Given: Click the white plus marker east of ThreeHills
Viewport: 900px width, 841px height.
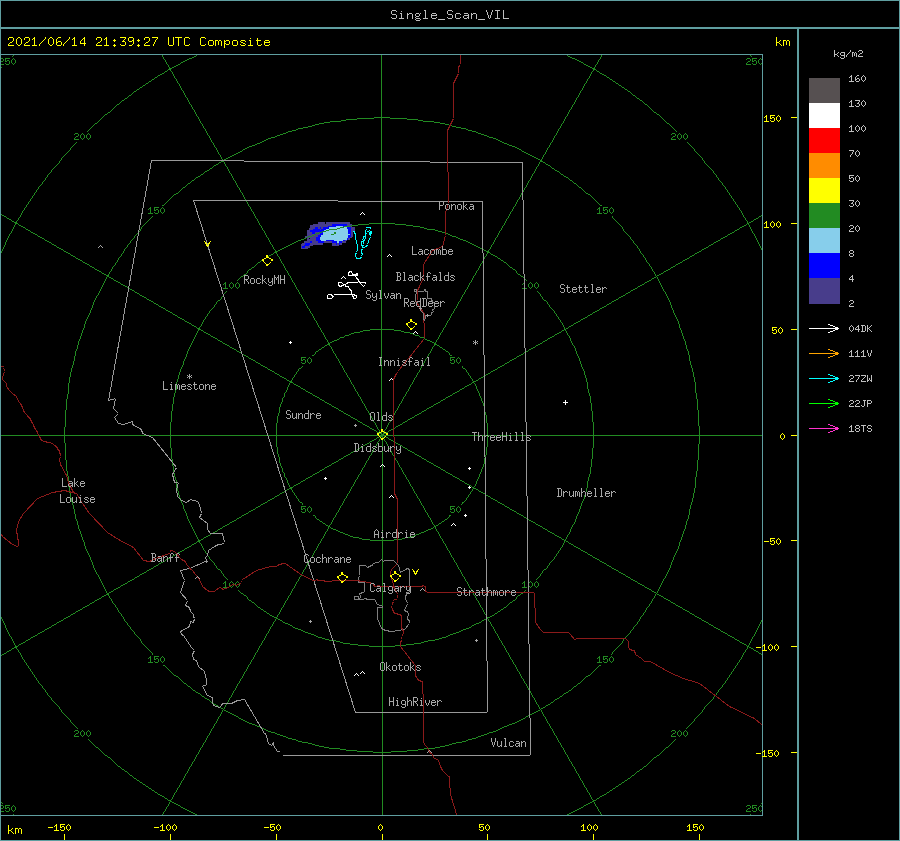Looking at the screenshot, I should tap(565, 402).
